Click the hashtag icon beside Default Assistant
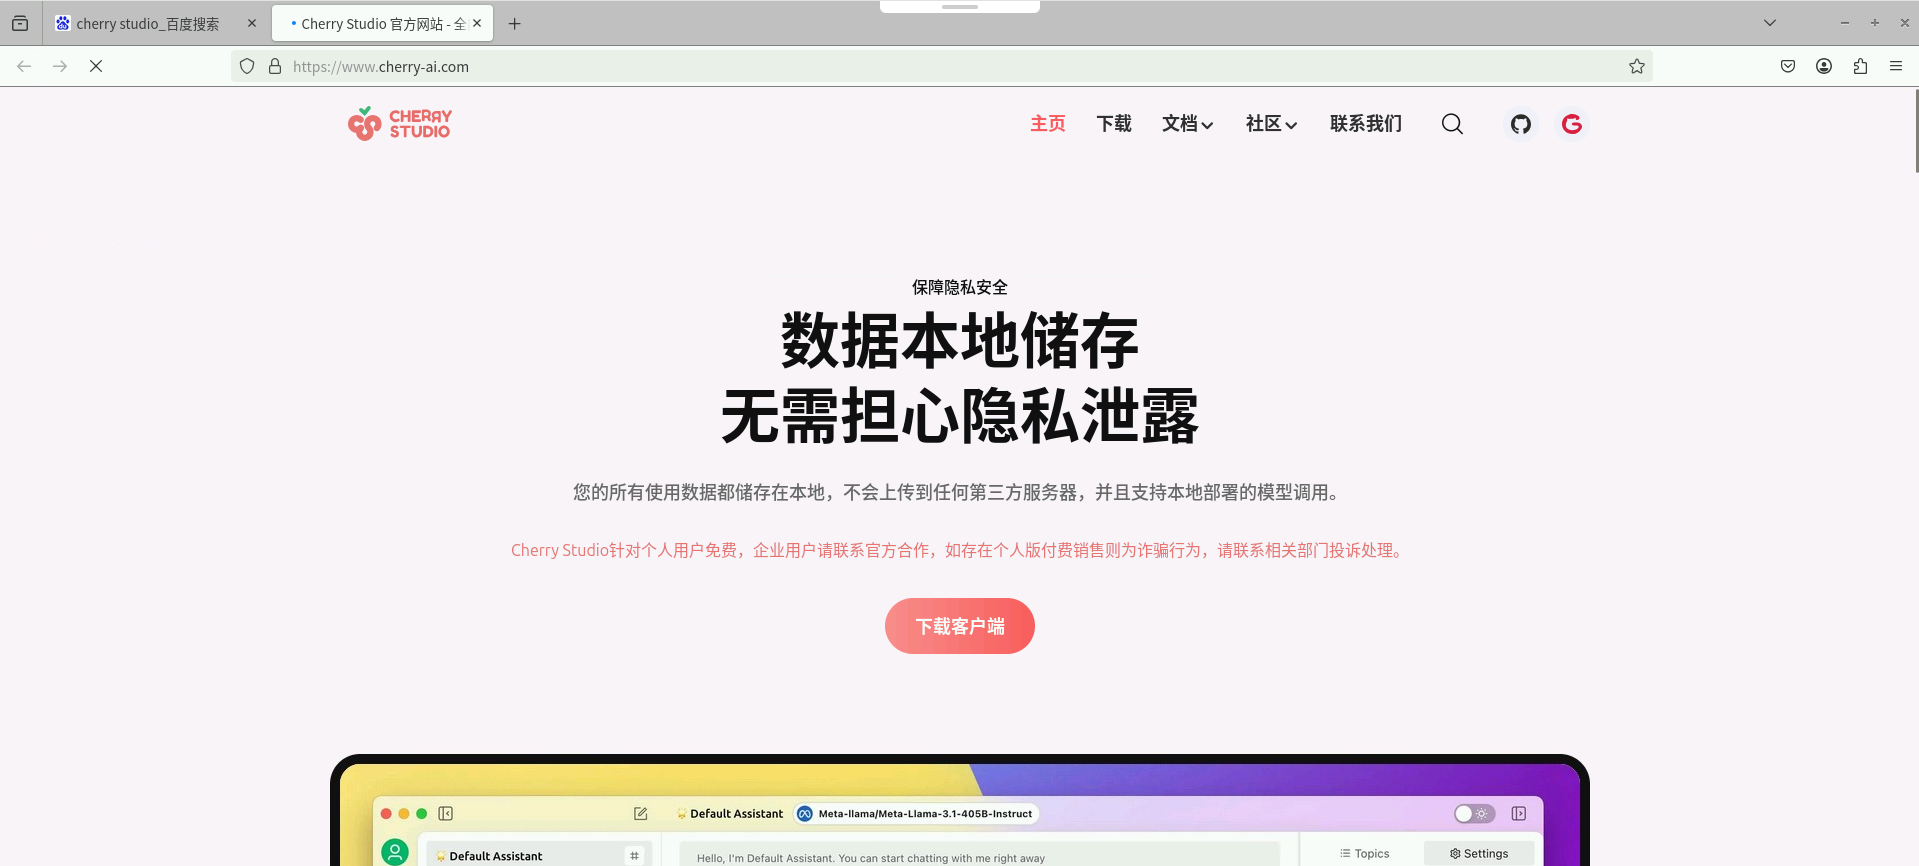 pyautogui.click(x=634, y=856)
